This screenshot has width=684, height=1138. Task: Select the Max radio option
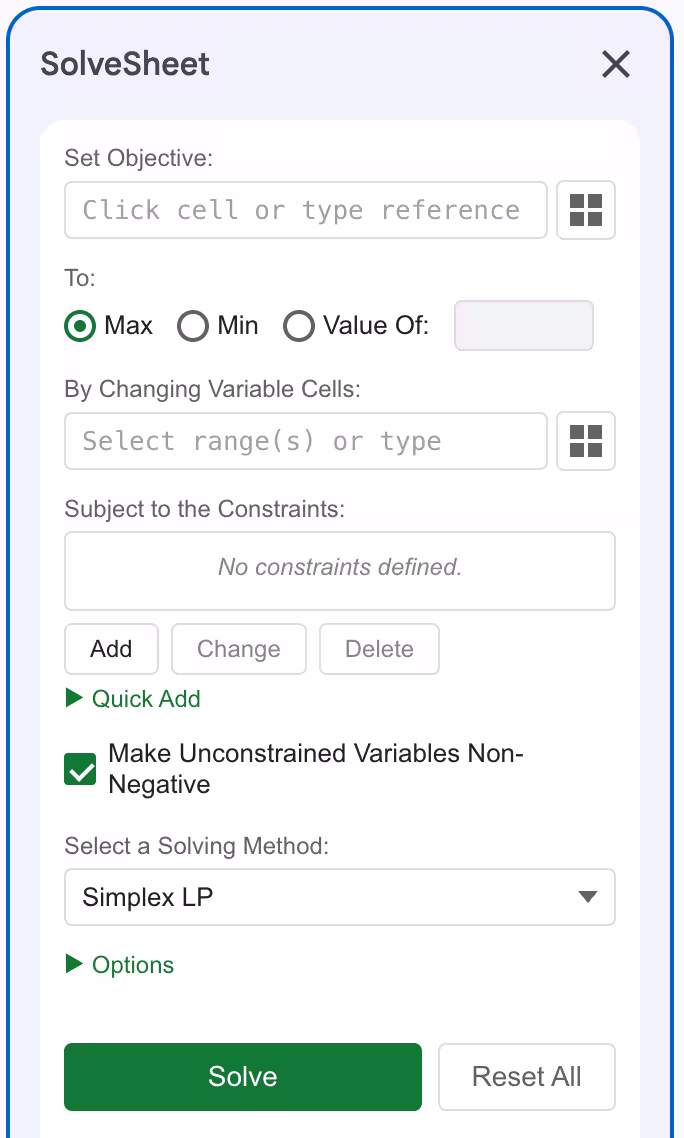80,326
